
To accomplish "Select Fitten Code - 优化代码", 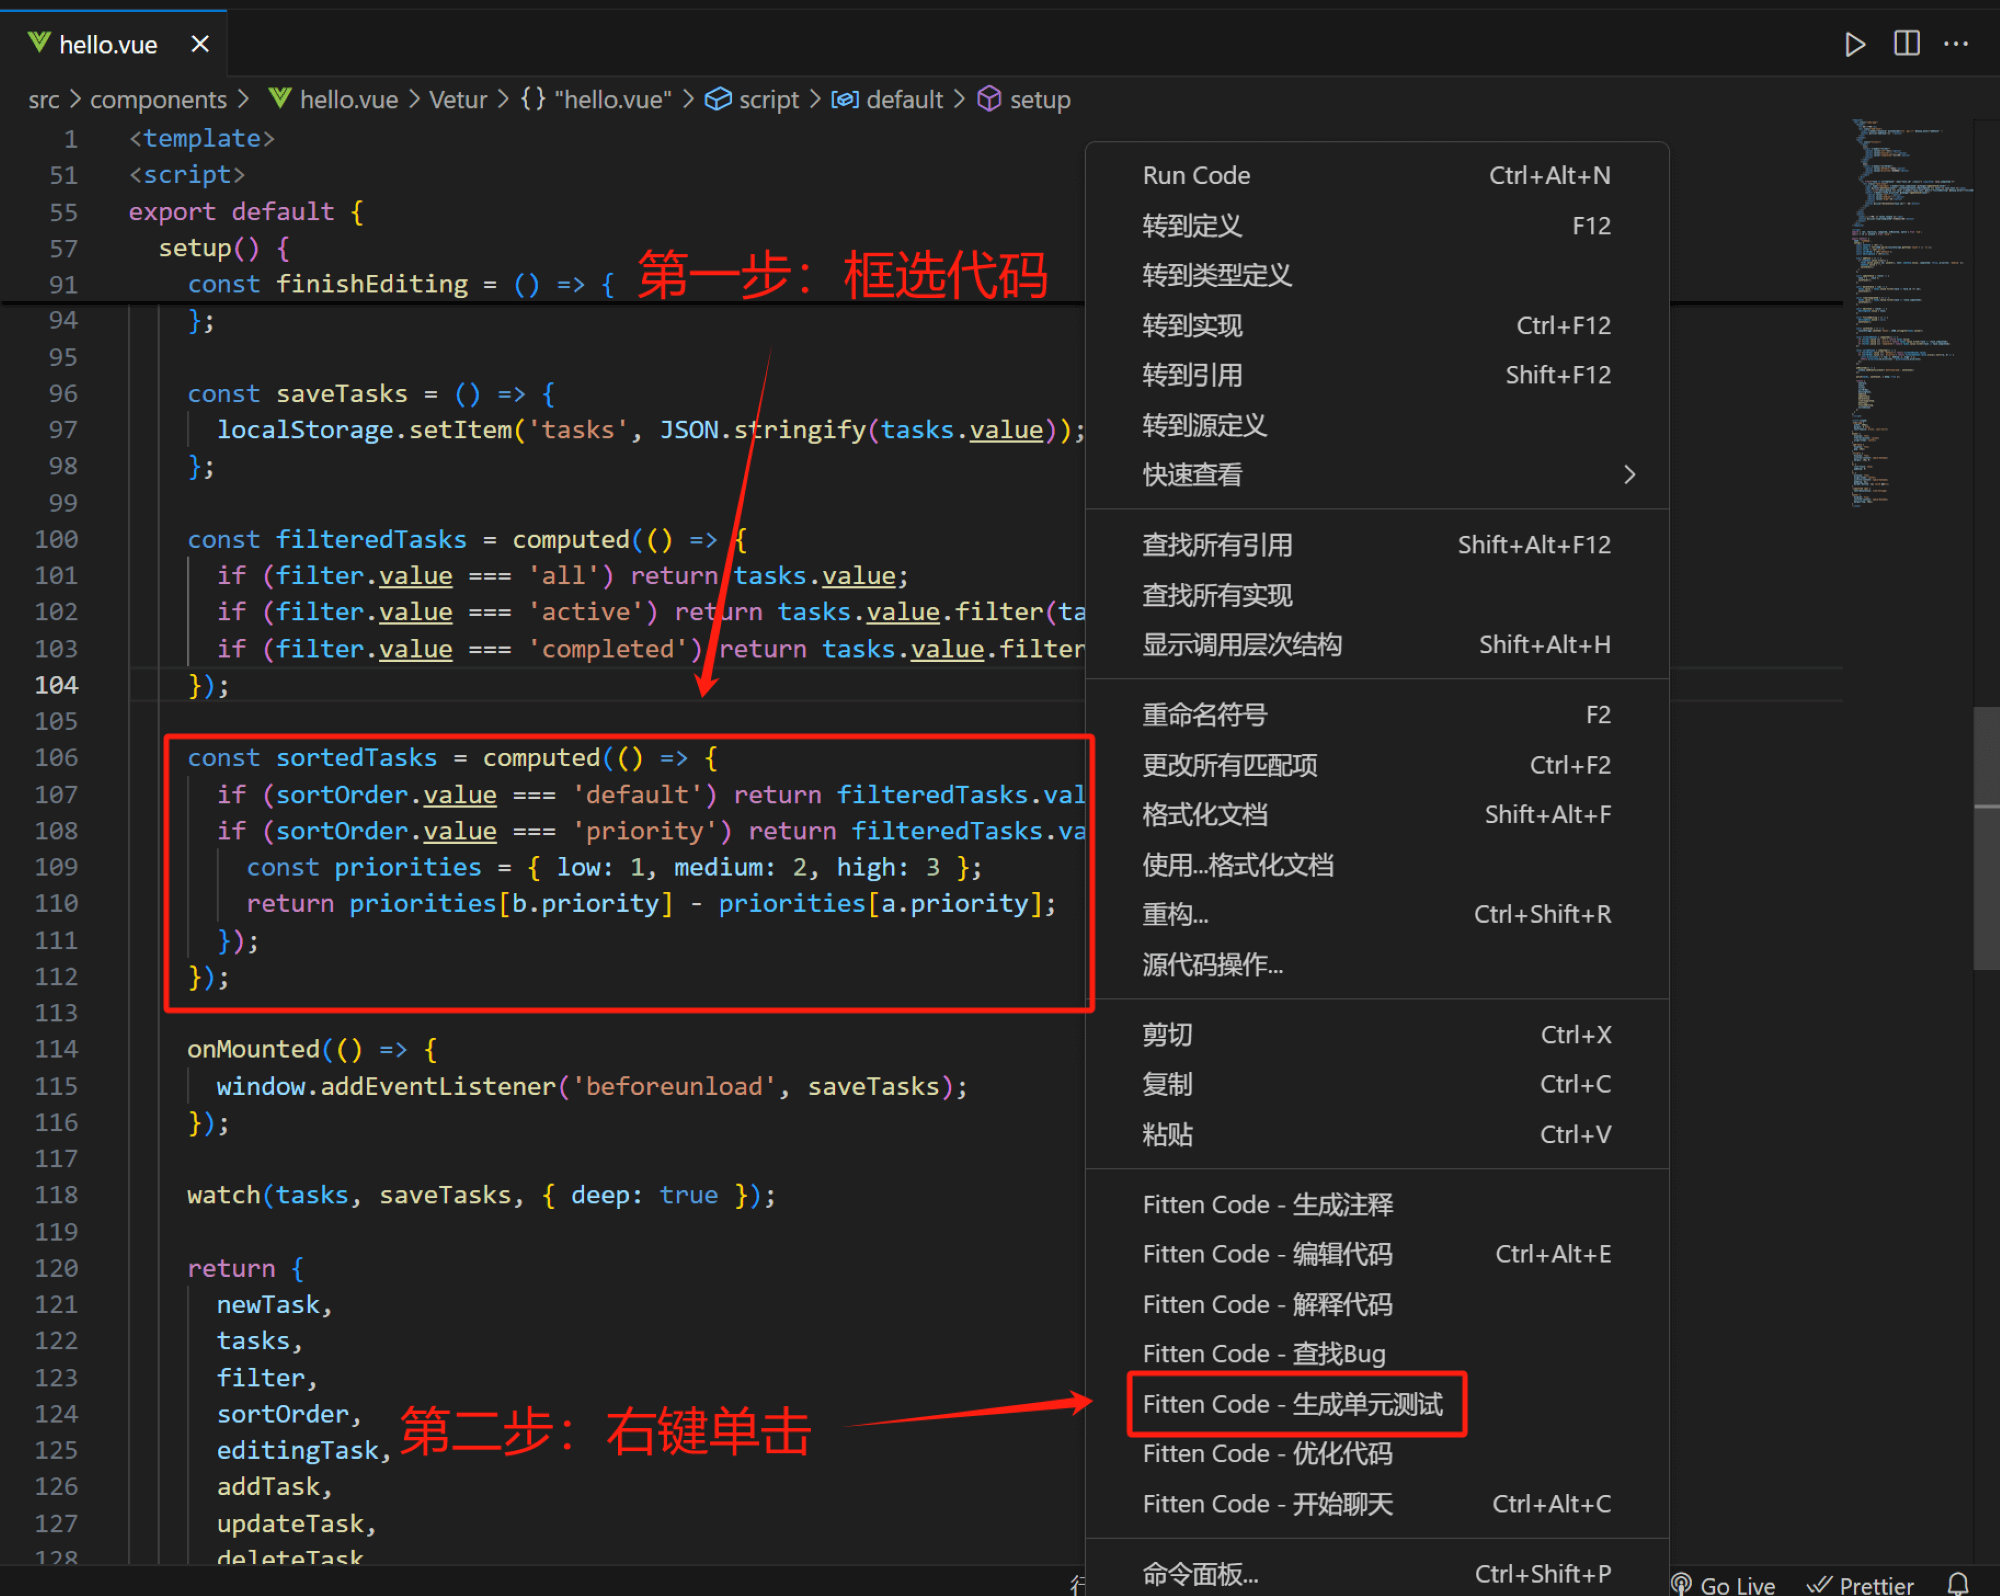I will click(1377, 1454).
